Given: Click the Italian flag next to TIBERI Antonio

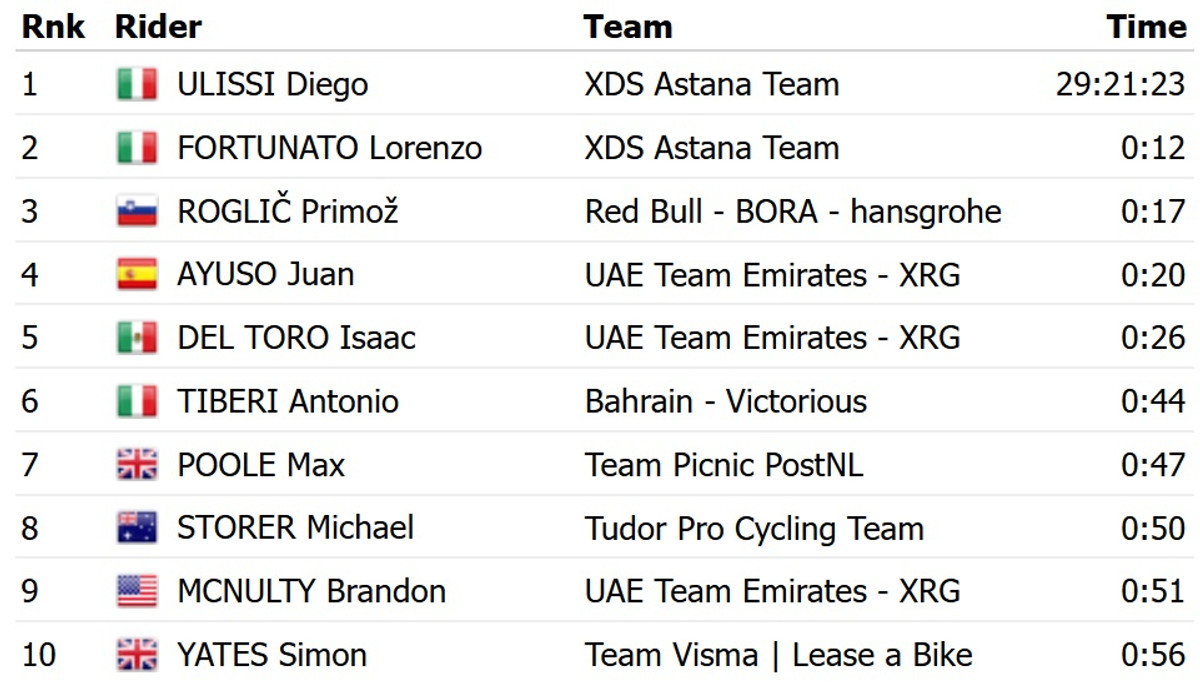Looking at the screenshot, I should point(137,402).
